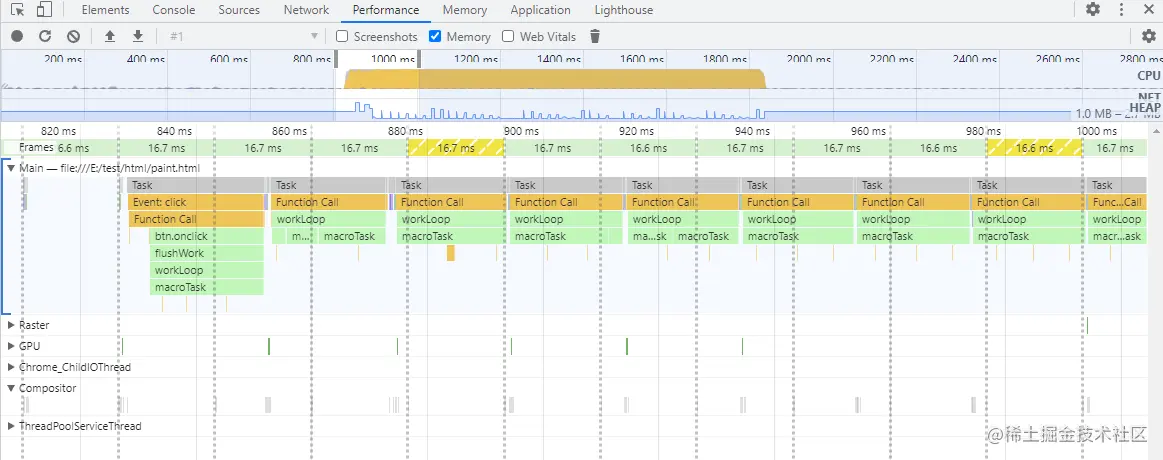Click the right overview selection handle

pos(419,59)
